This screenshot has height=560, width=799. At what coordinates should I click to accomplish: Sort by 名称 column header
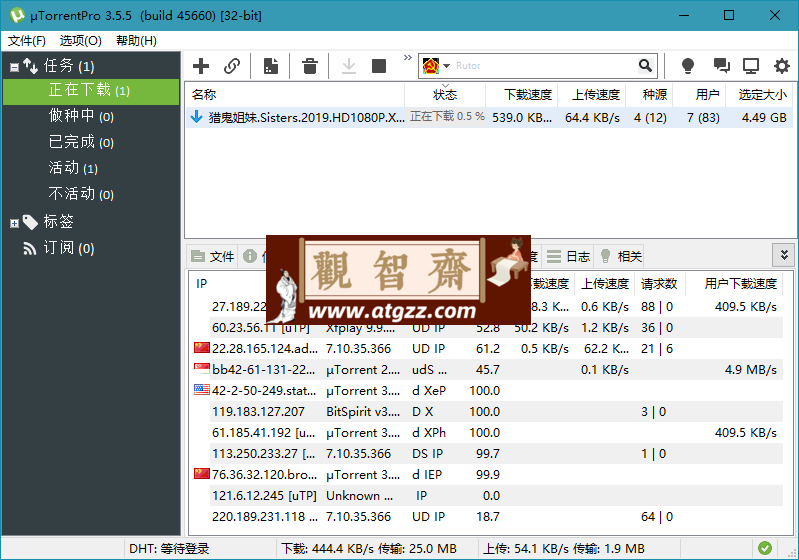click(295, 95)
